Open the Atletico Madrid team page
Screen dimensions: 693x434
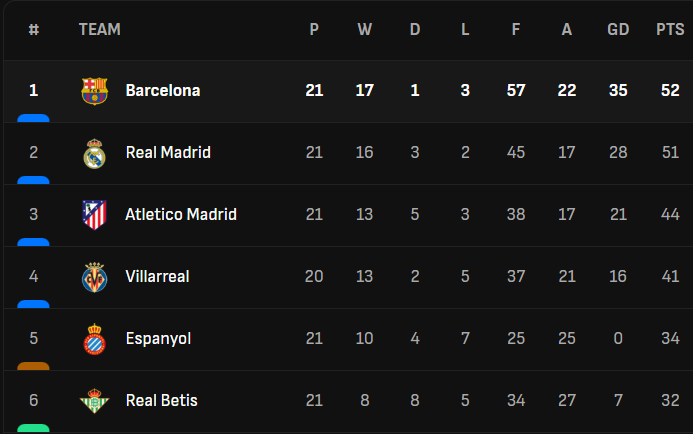181,215
